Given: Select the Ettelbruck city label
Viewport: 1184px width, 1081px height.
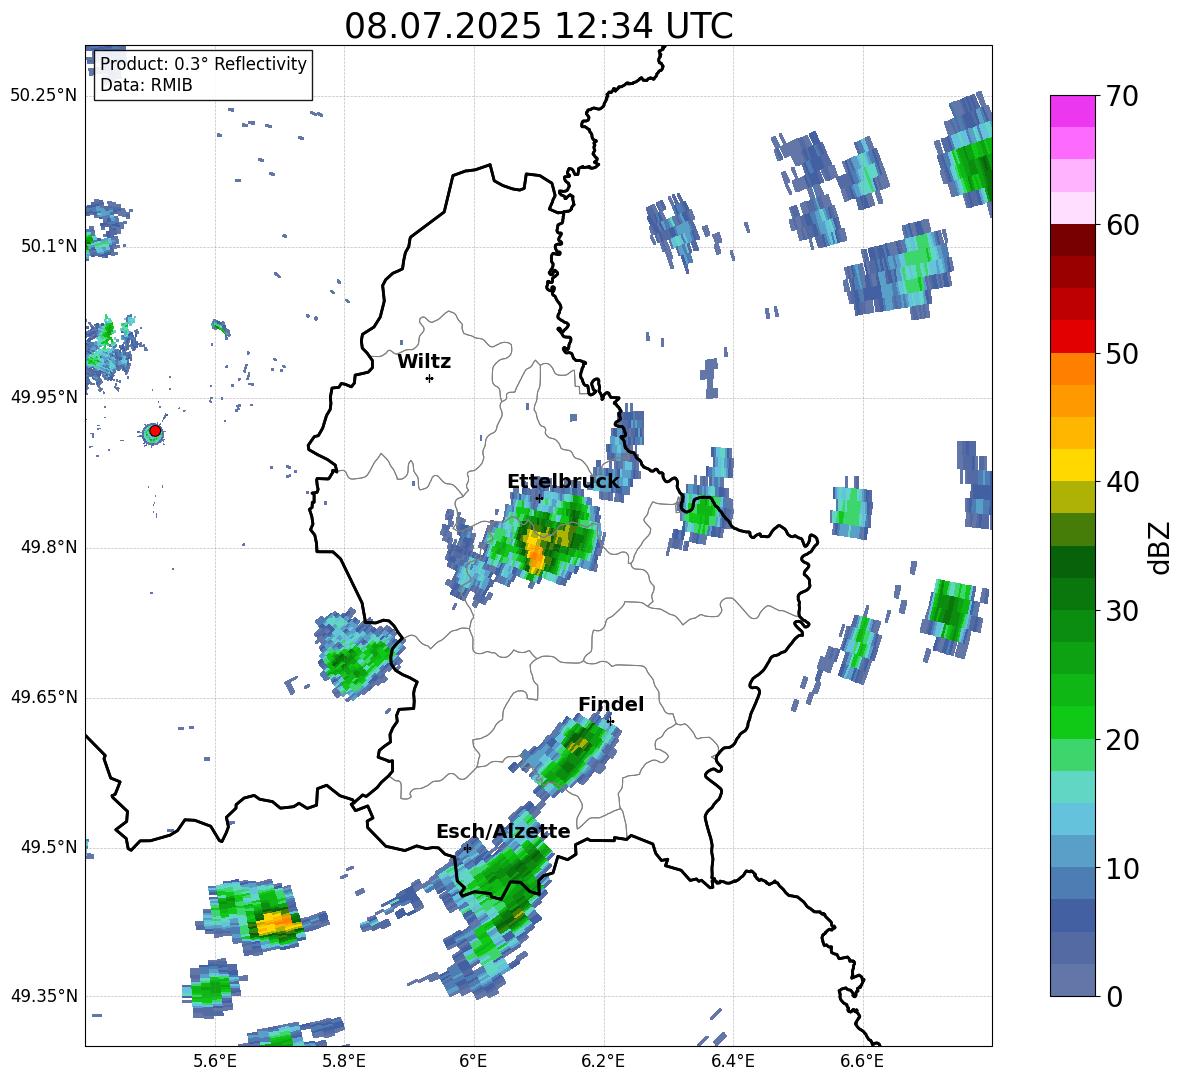Looking at the screenshot, I should pos(563,482).
